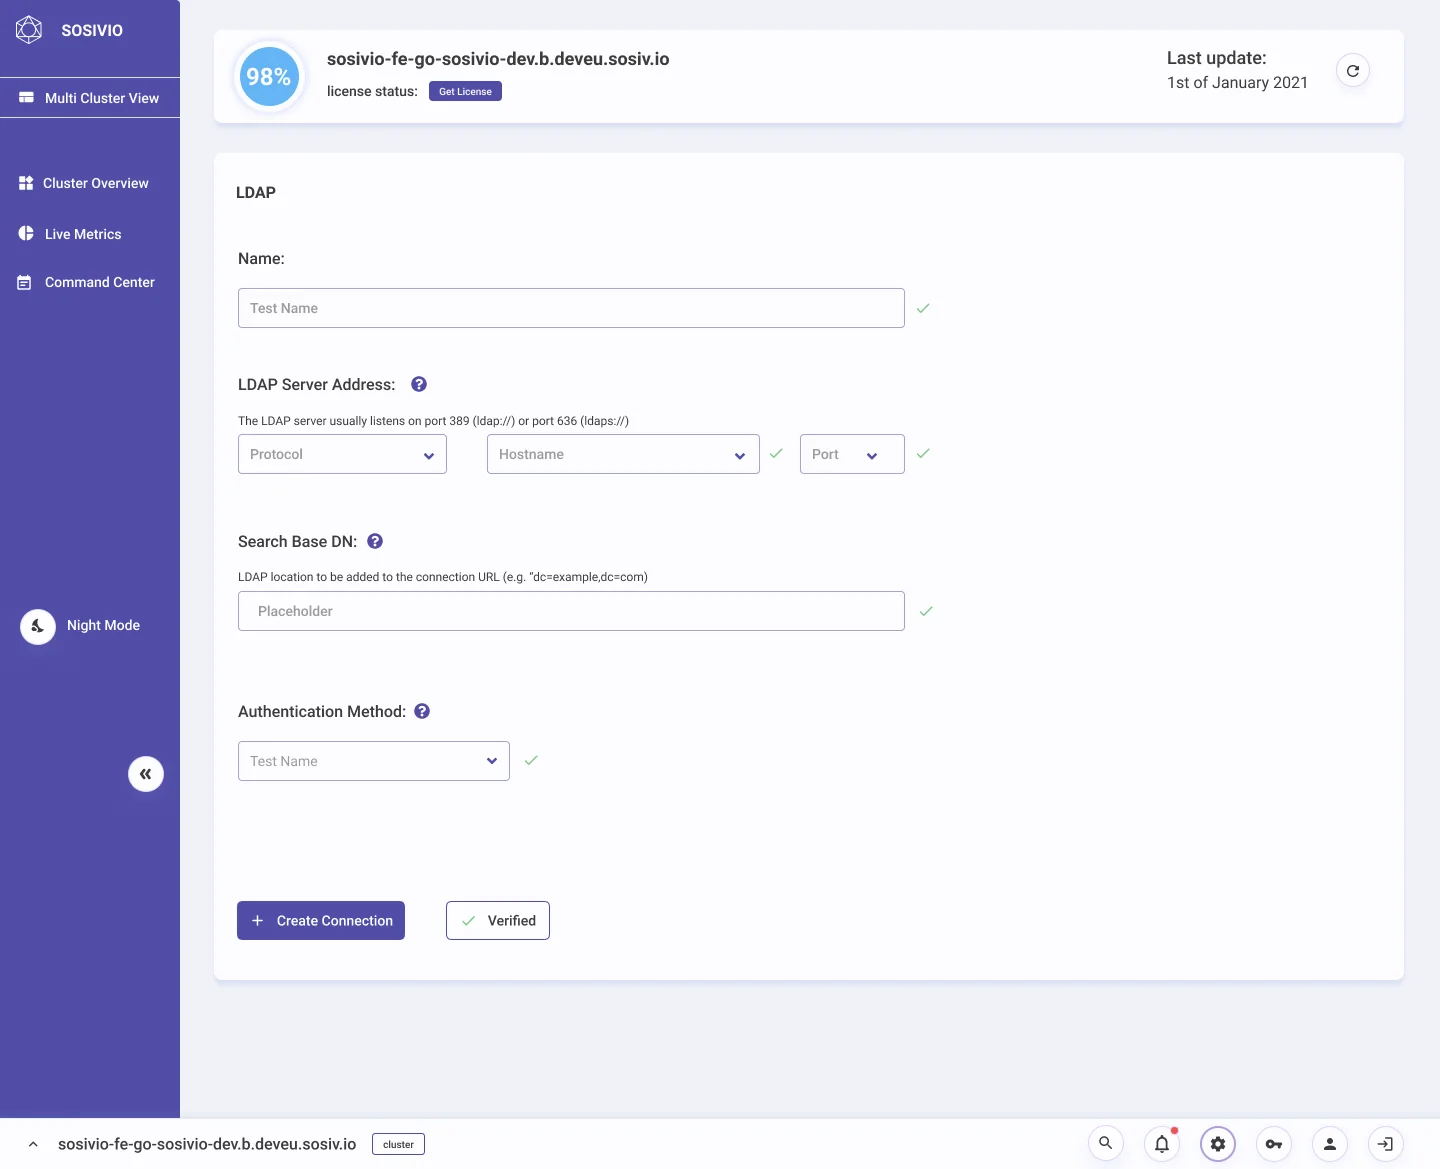The width and height of the screenshot is (1440, 1169).
Task: Focus the Search Base DN input field
Action: pyautogui.click(x=571, y=611)
